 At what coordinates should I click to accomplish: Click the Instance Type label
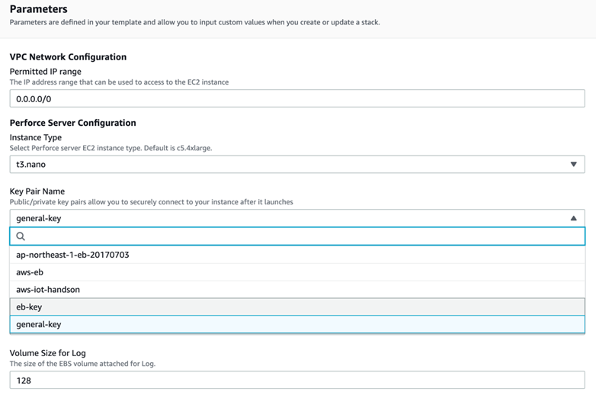36,137
